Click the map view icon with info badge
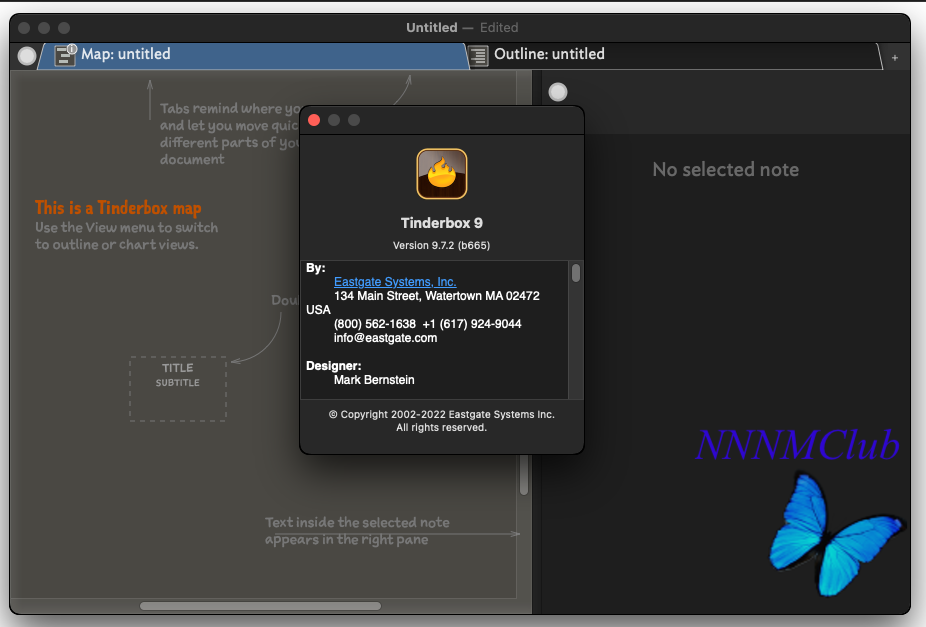 [x=66, y=55]
